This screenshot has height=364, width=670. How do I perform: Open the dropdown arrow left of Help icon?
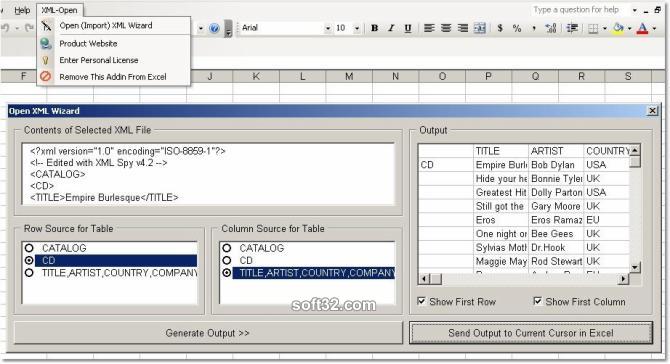[200, 29]
